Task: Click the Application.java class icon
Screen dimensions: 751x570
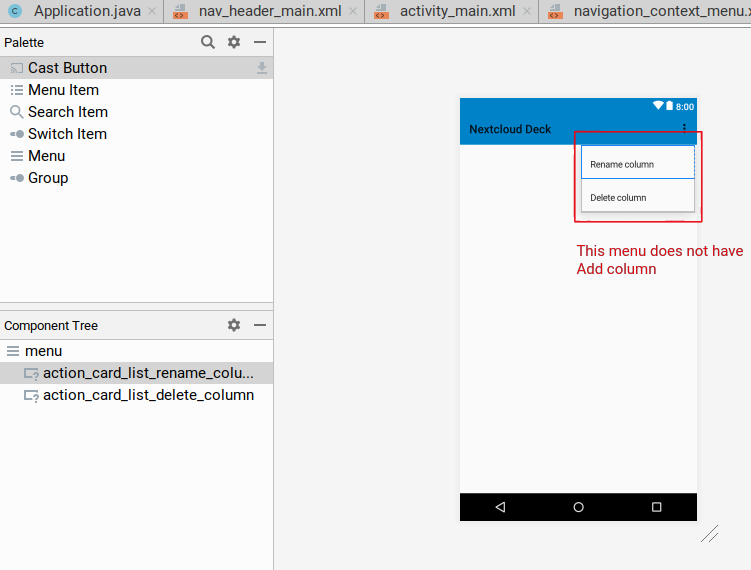Action: (x=15, y=11)
